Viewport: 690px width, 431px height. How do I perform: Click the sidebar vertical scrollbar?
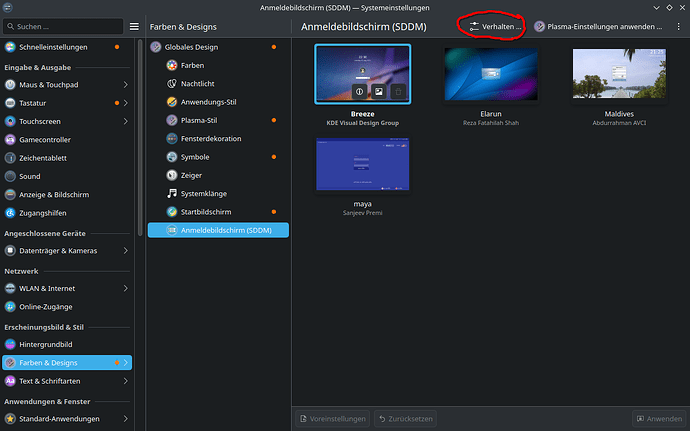coord(140,138)
